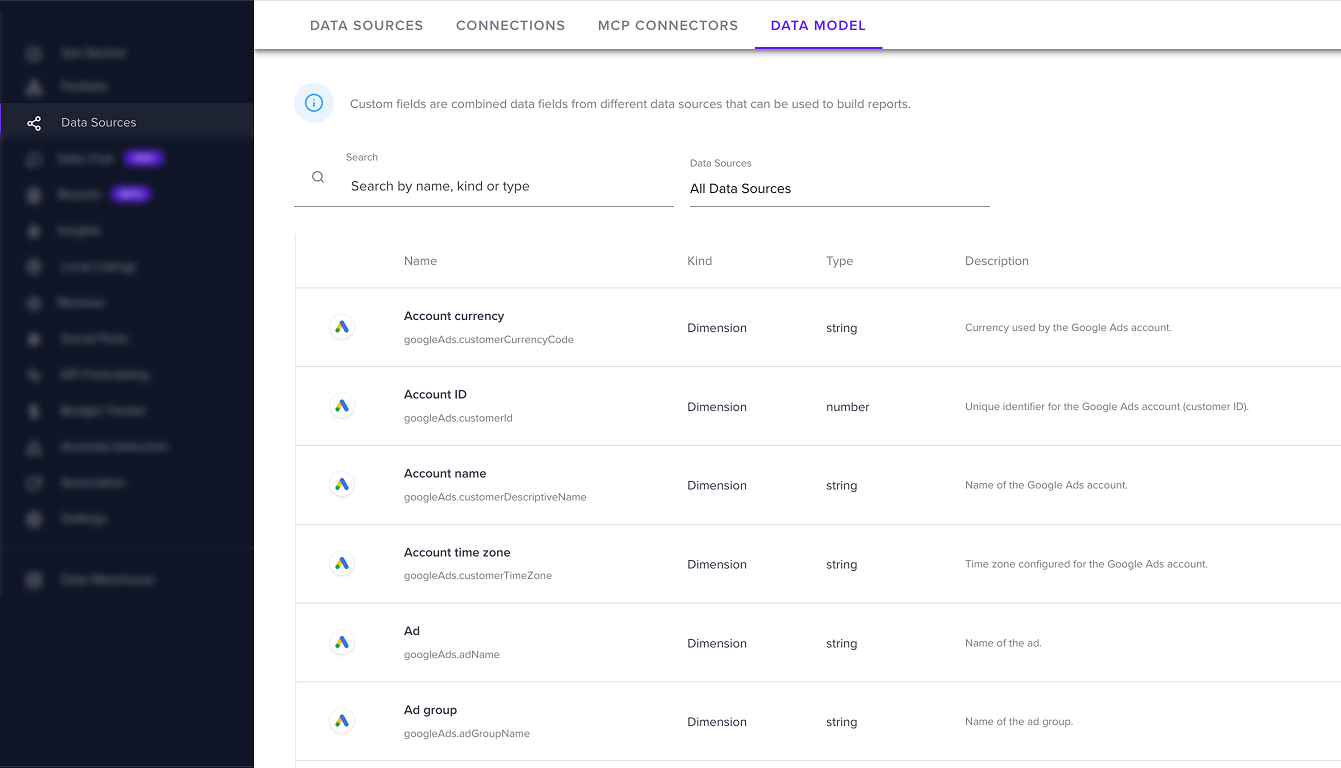Click the Type column header
This screenshot has height=768, width=1341.
point(840,261)
